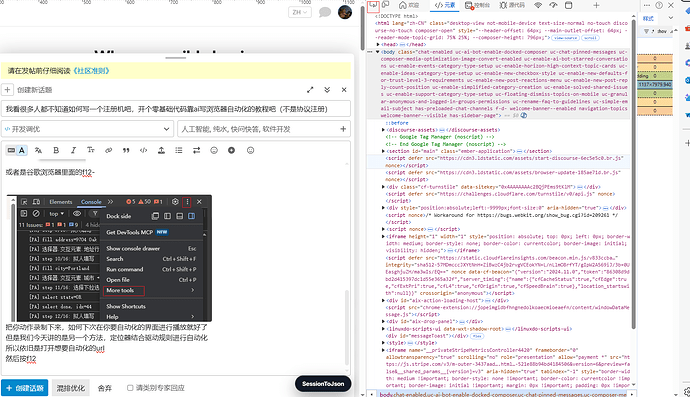690x397 pixels.
Task: Insert a blockquote in composer
Action: [126, 151]
